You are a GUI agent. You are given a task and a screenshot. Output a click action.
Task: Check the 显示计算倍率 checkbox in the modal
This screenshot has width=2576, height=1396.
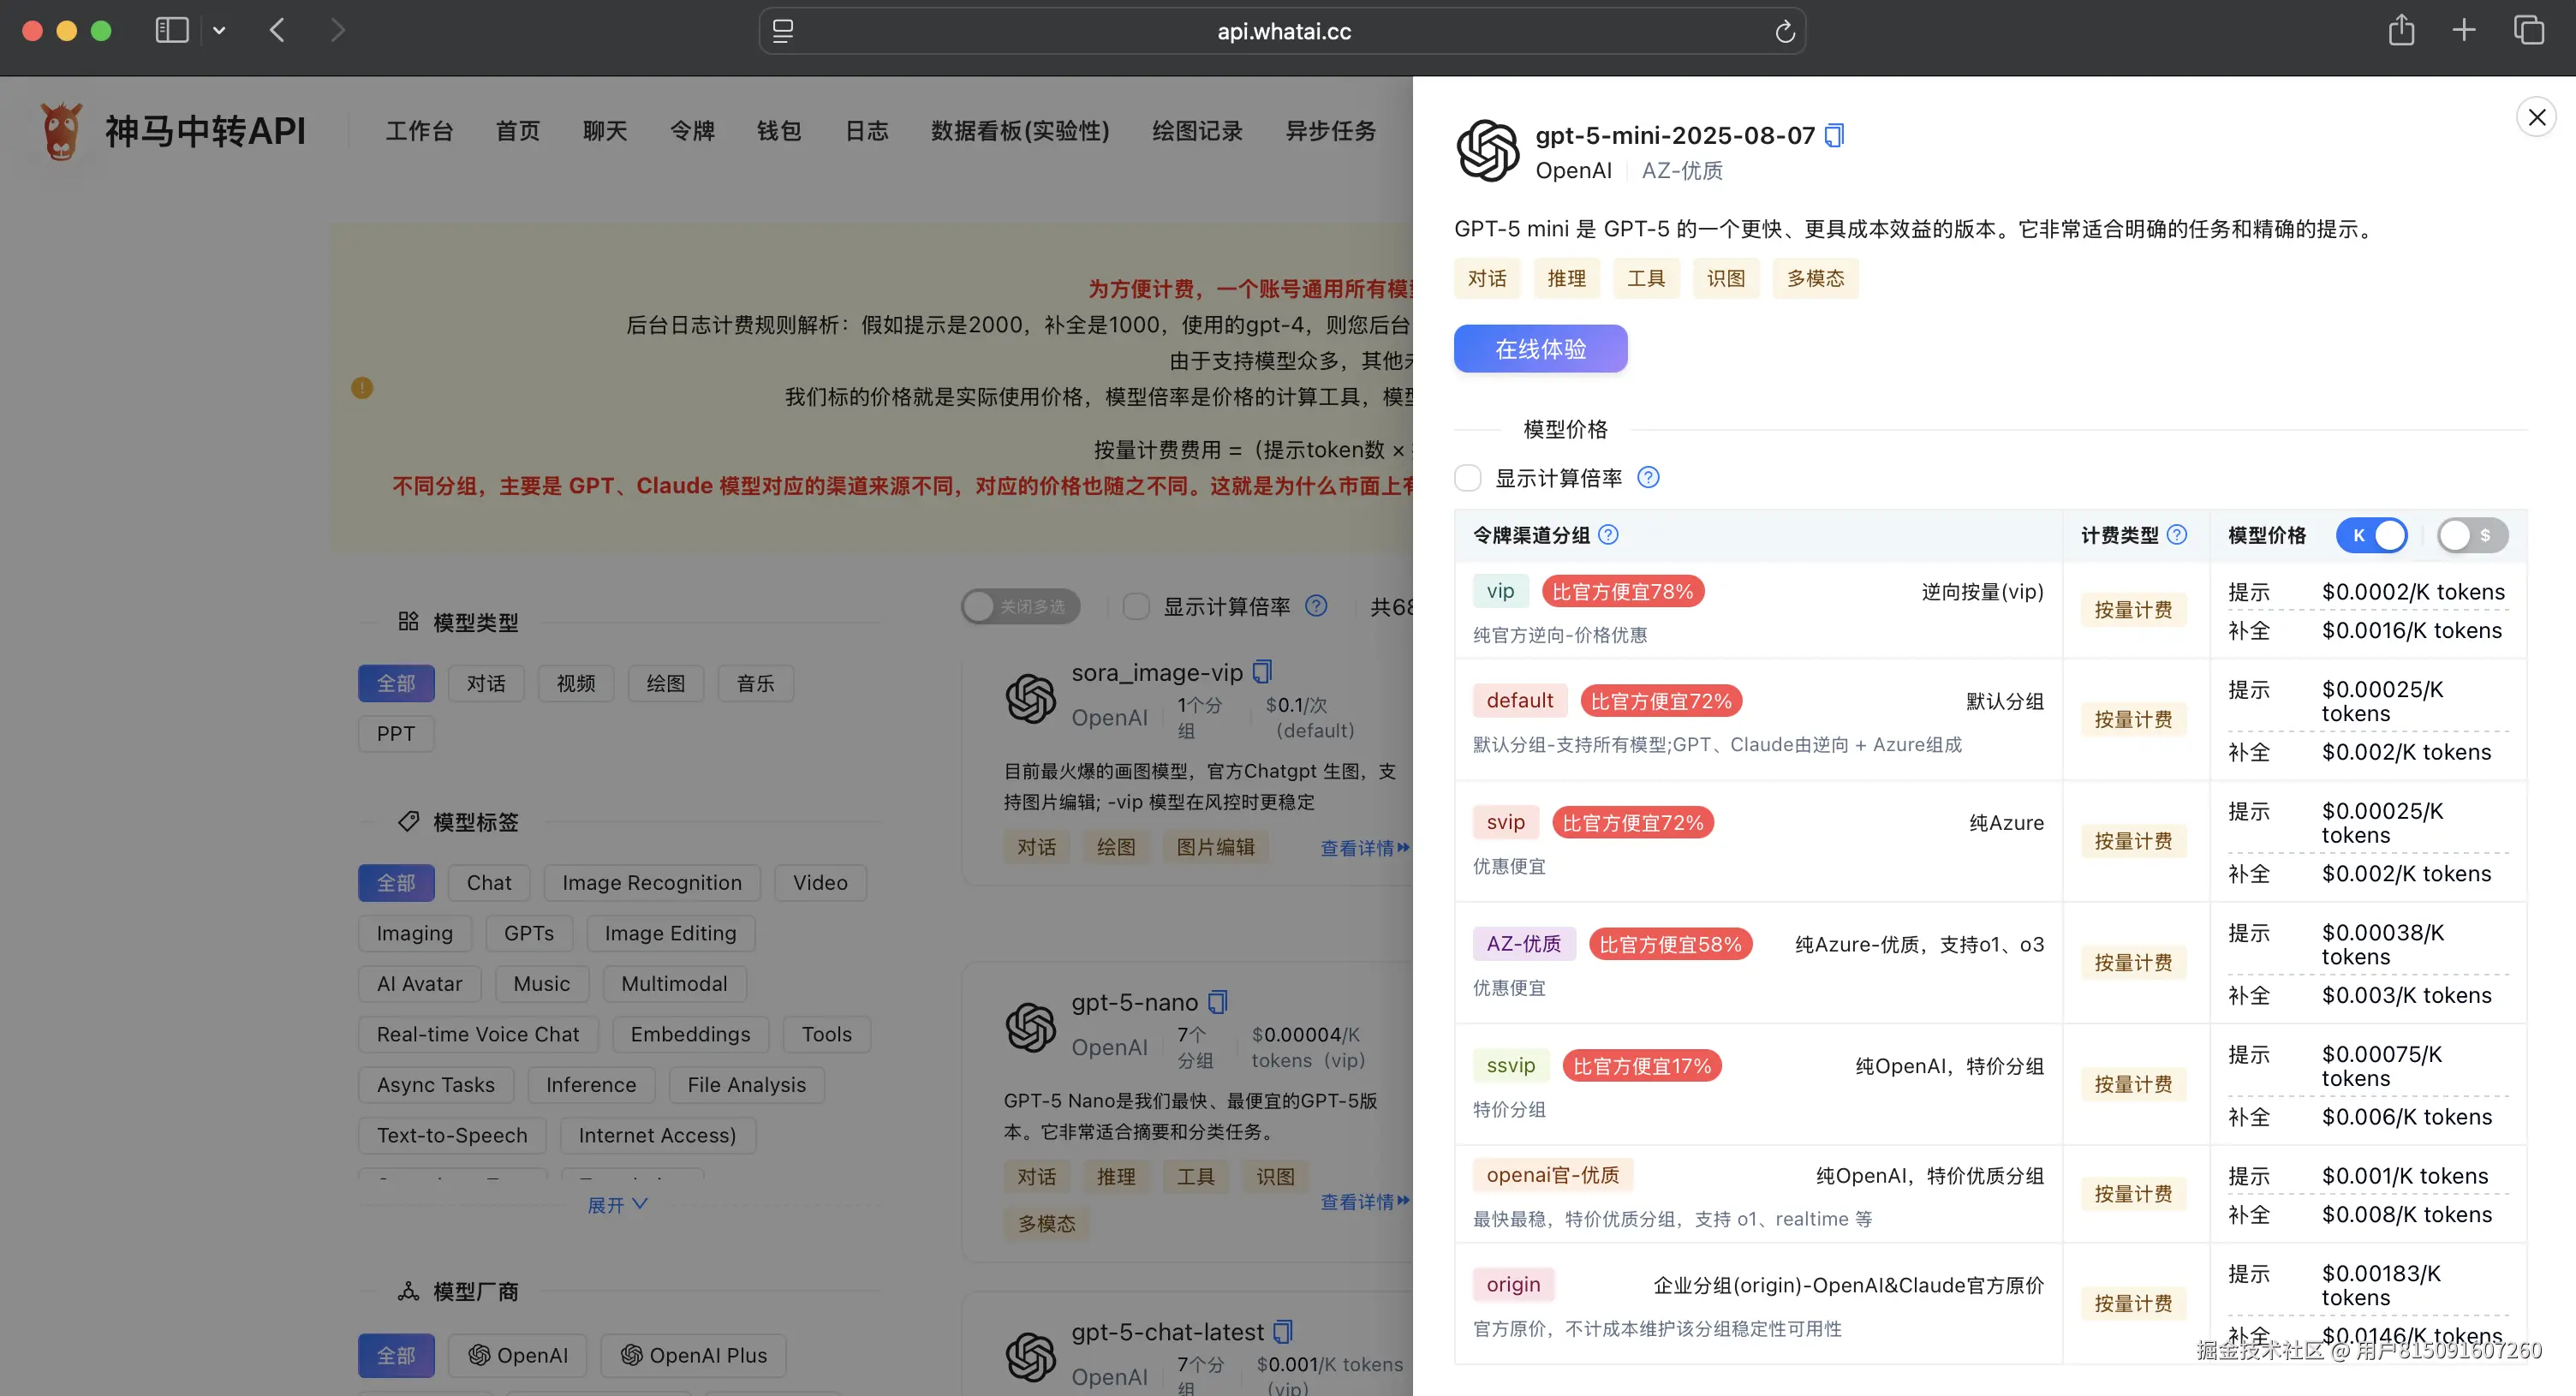[1467, 478]
